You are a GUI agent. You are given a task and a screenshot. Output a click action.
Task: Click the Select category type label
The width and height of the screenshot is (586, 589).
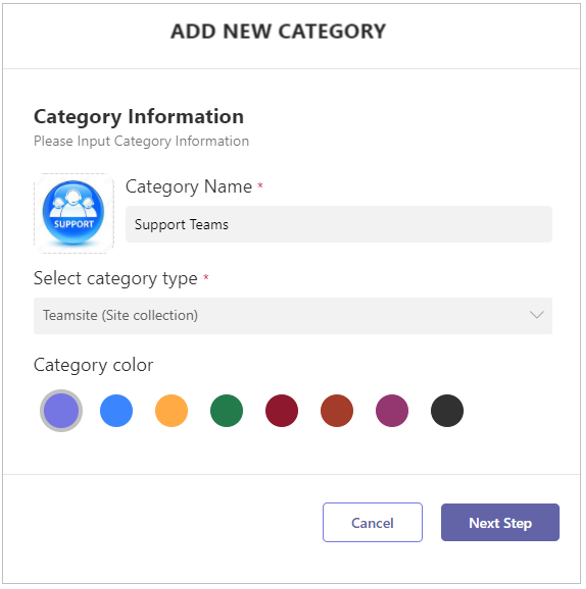tap(115, 279)
